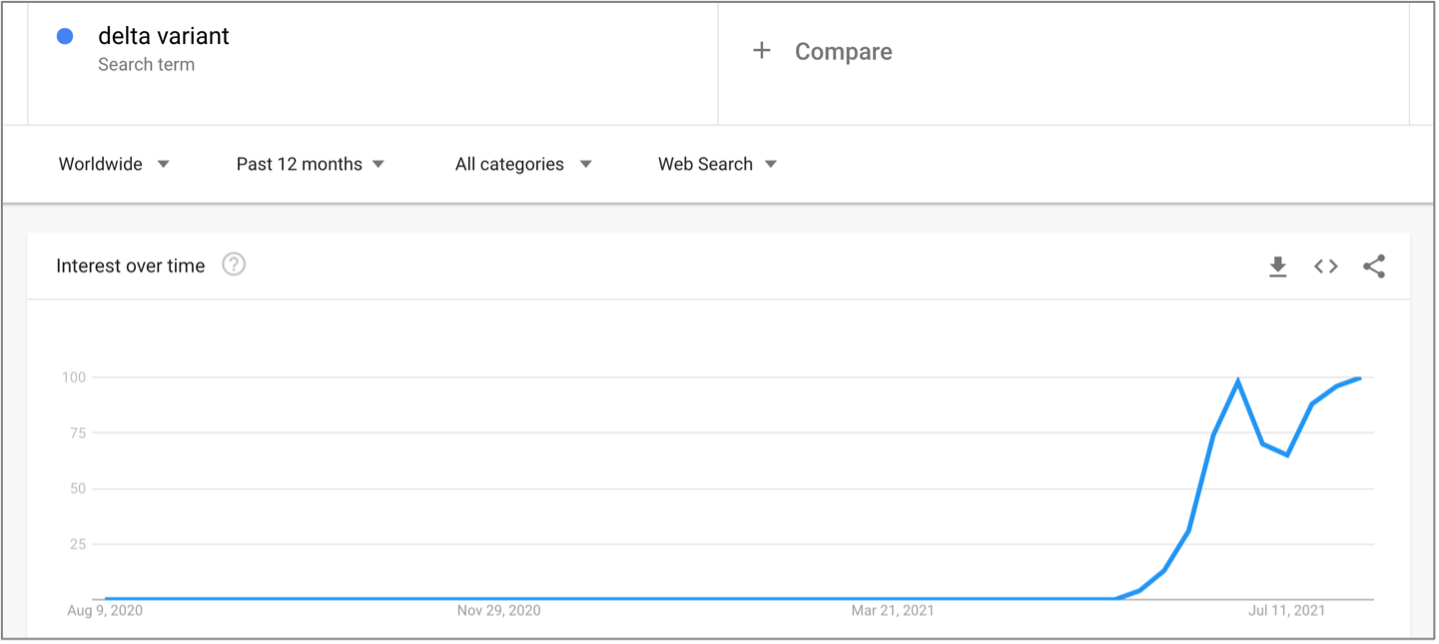This screenshot has width=1439, height=644.
Task: Open the embed code icon
Action: [x=1326, y=266]
